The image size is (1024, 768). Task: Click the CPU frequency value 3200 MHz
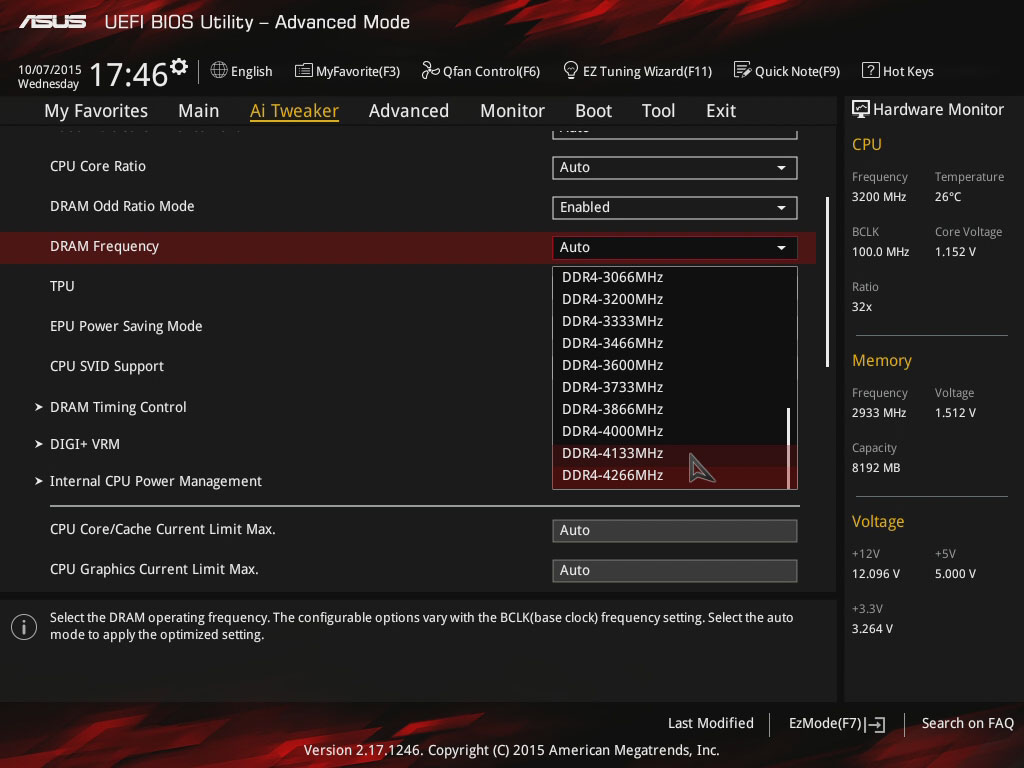[879, 197]
